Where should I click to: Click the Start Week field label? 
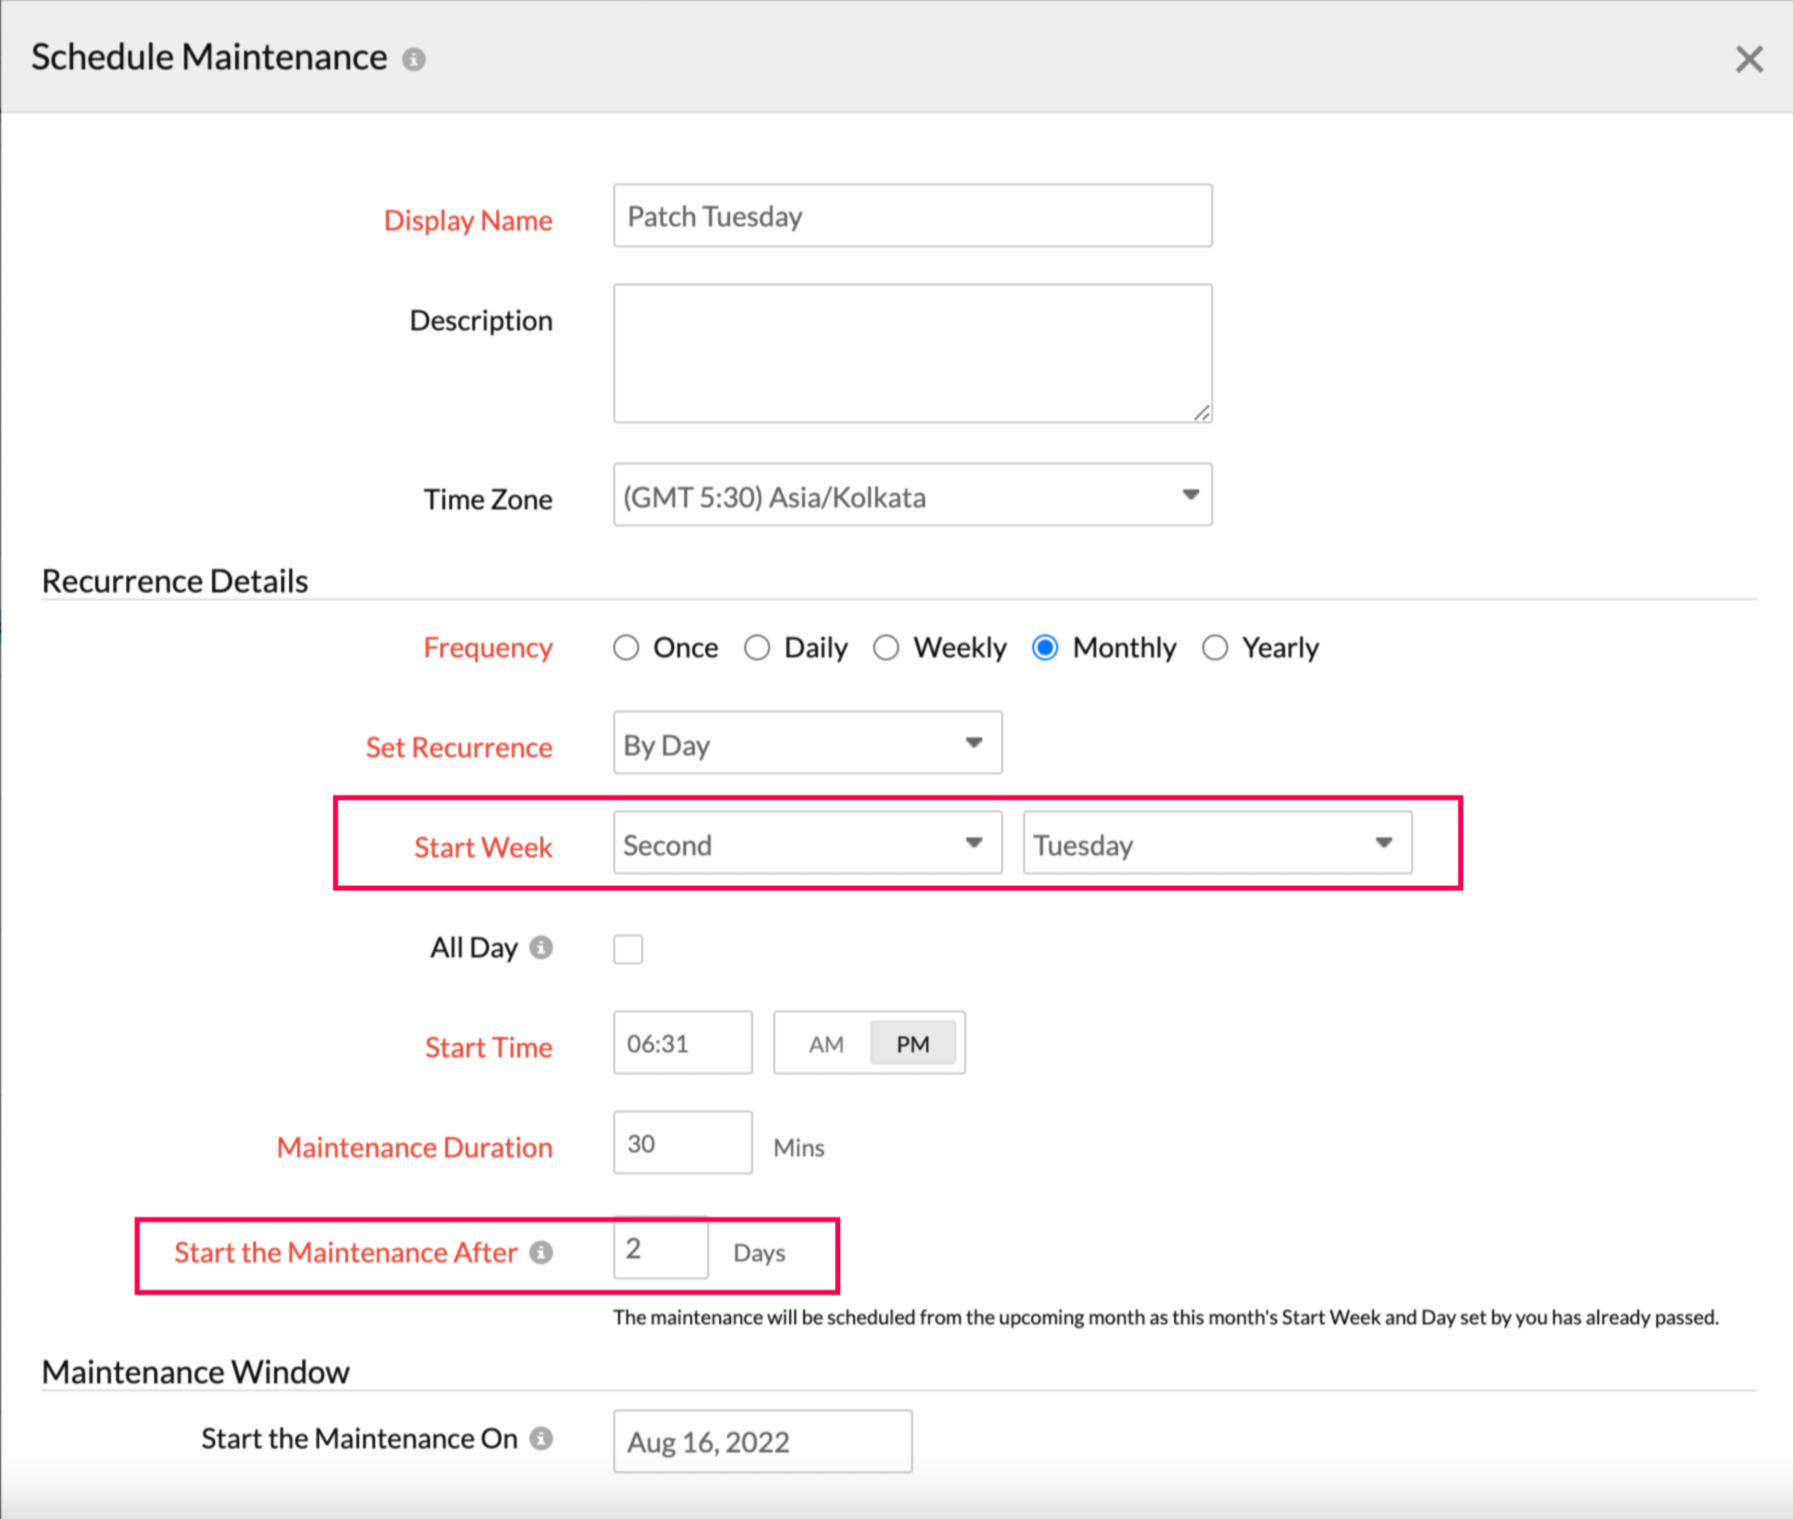pyautogui.click(x=483, y=848)
